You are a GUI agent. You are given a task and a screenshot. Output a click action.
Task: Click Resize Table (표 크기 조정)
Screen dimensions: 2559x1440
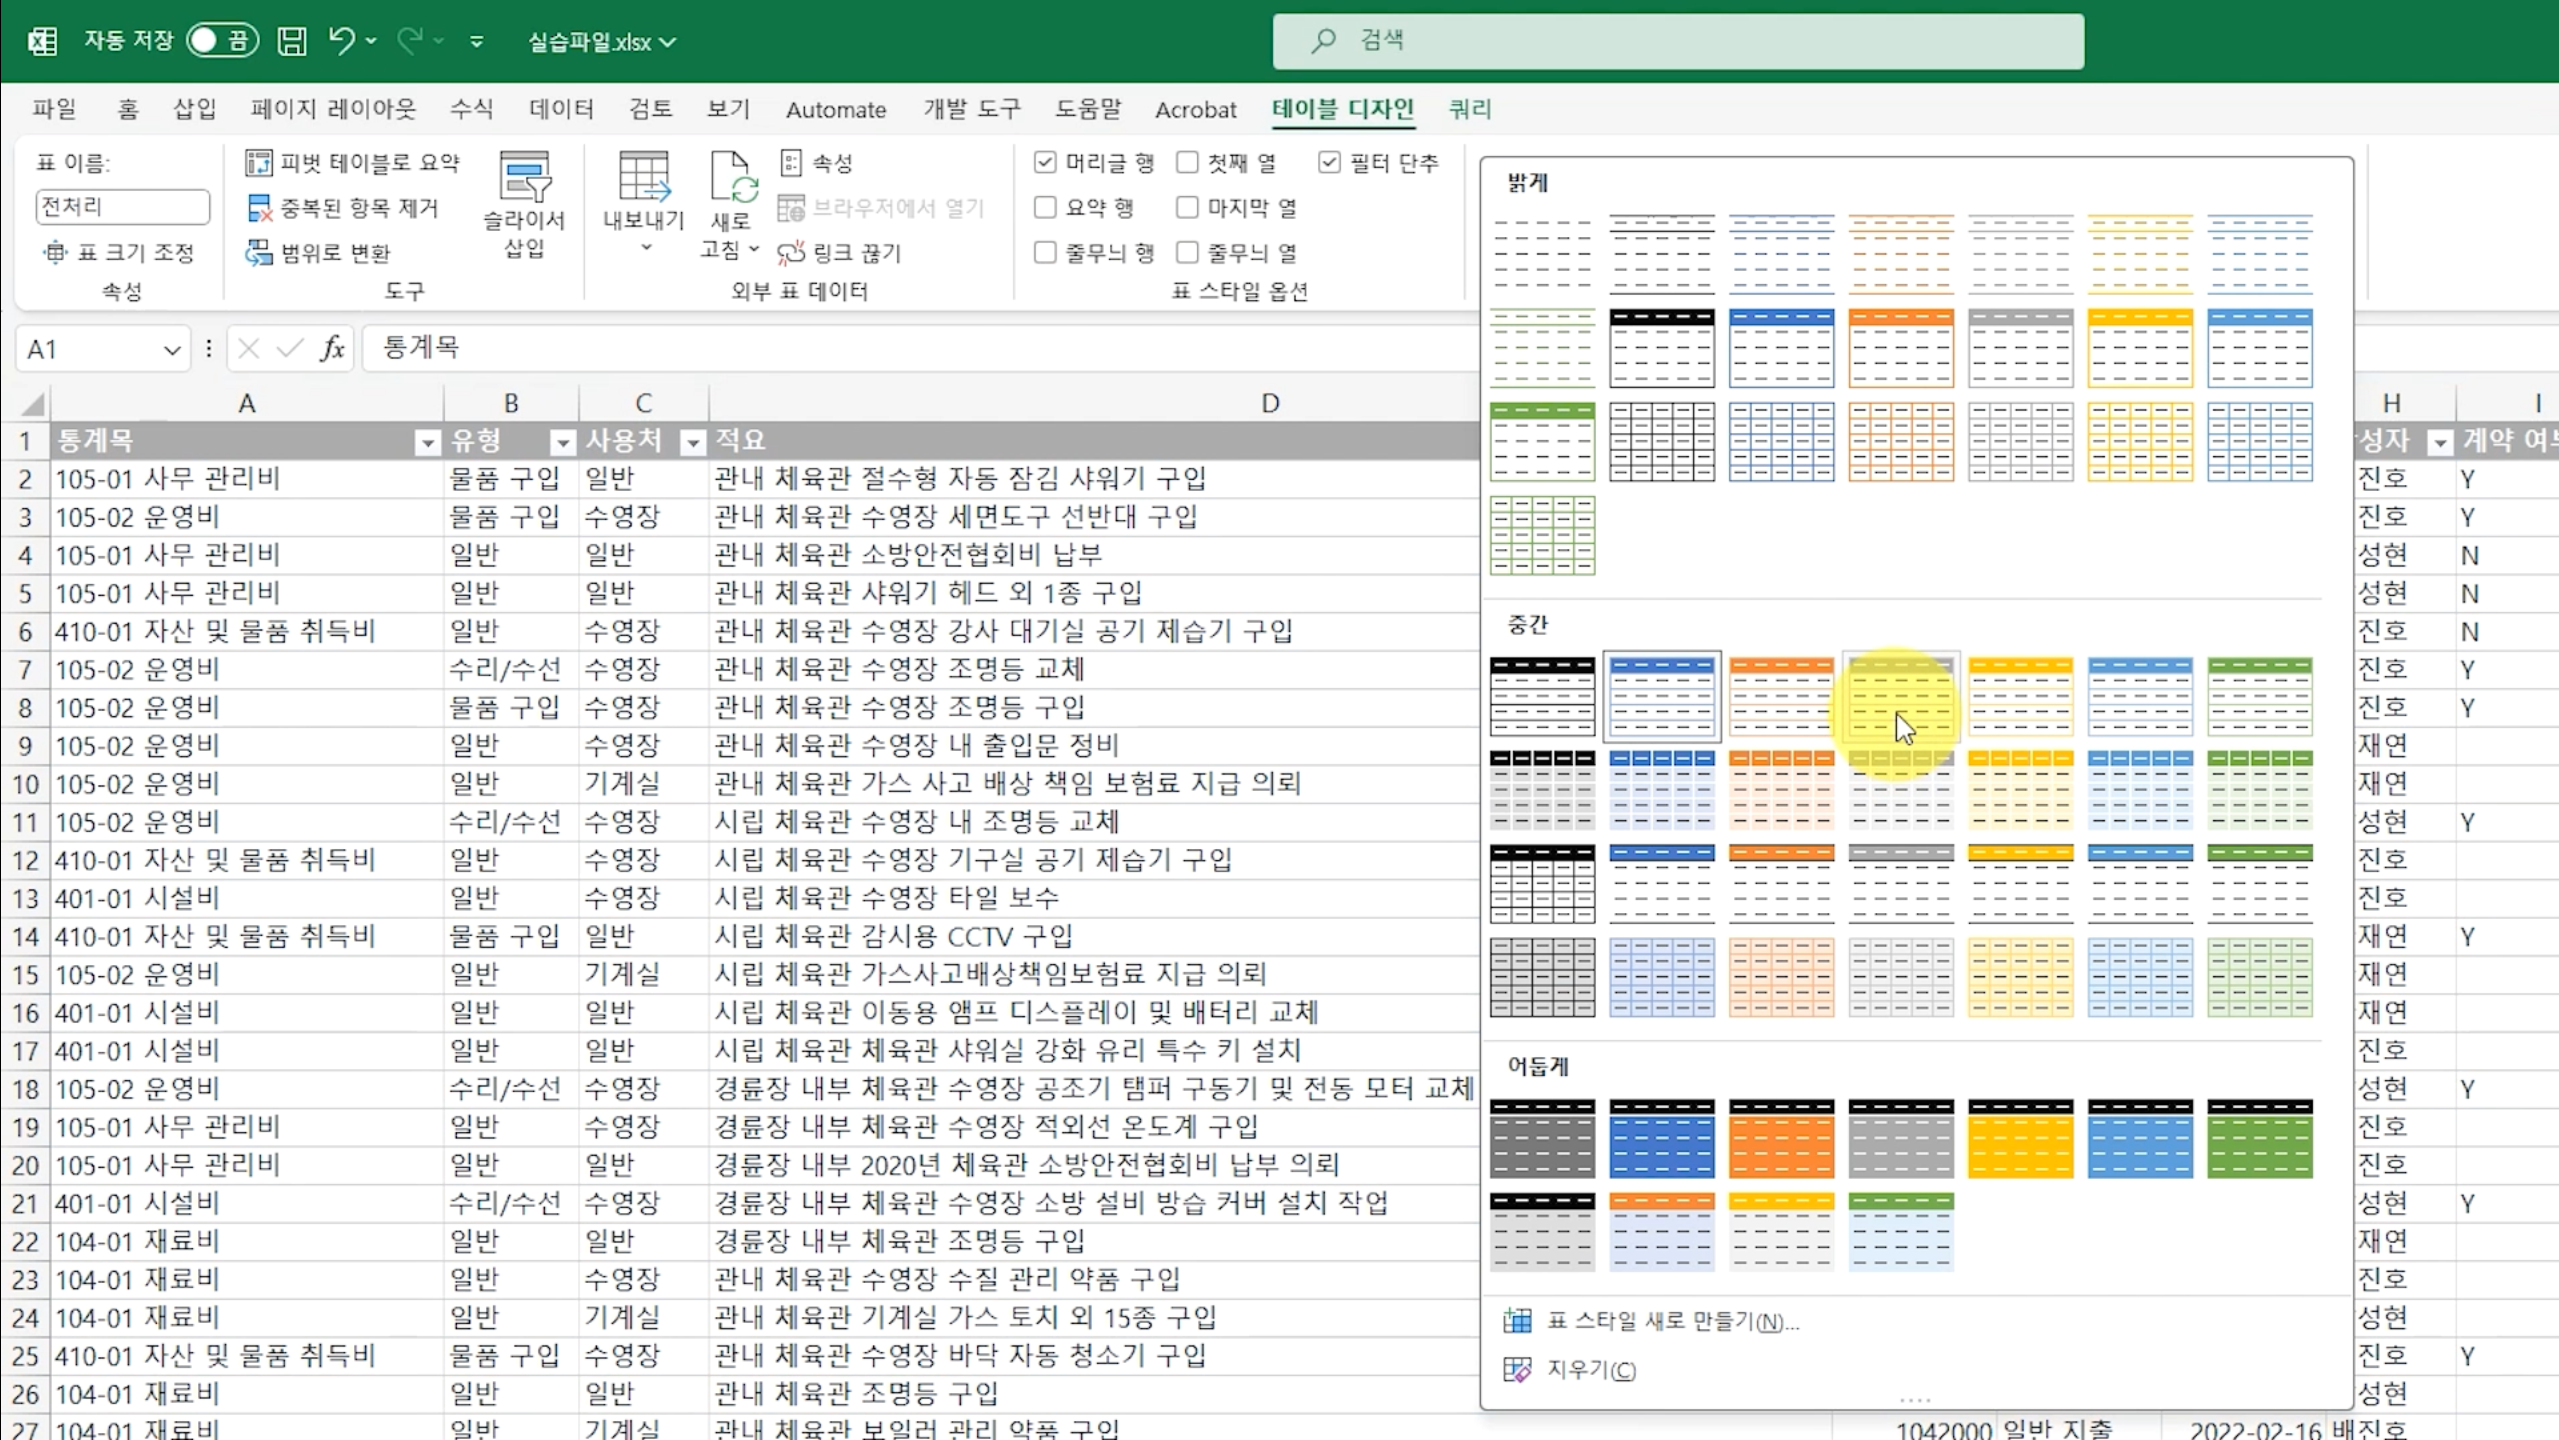coord(120,253)
